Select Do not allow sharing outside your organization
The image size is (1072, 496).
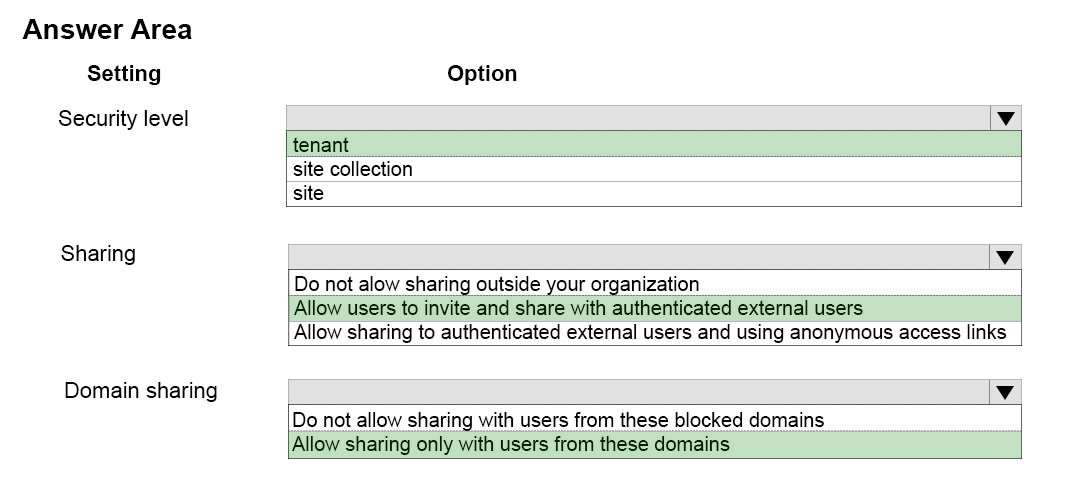(x=654, y=283)
